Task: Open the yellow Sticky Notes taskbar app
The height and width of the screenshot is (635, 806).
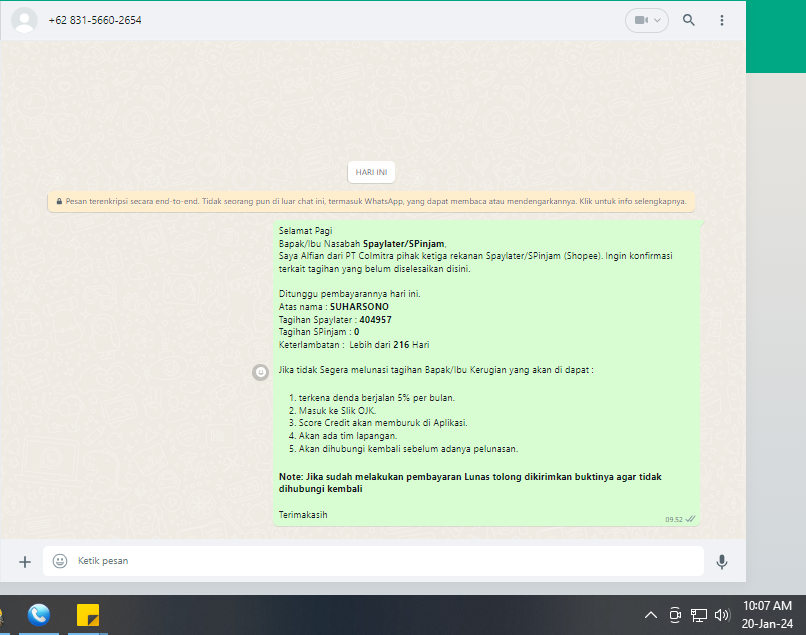Action: click(x=88, y=615)
